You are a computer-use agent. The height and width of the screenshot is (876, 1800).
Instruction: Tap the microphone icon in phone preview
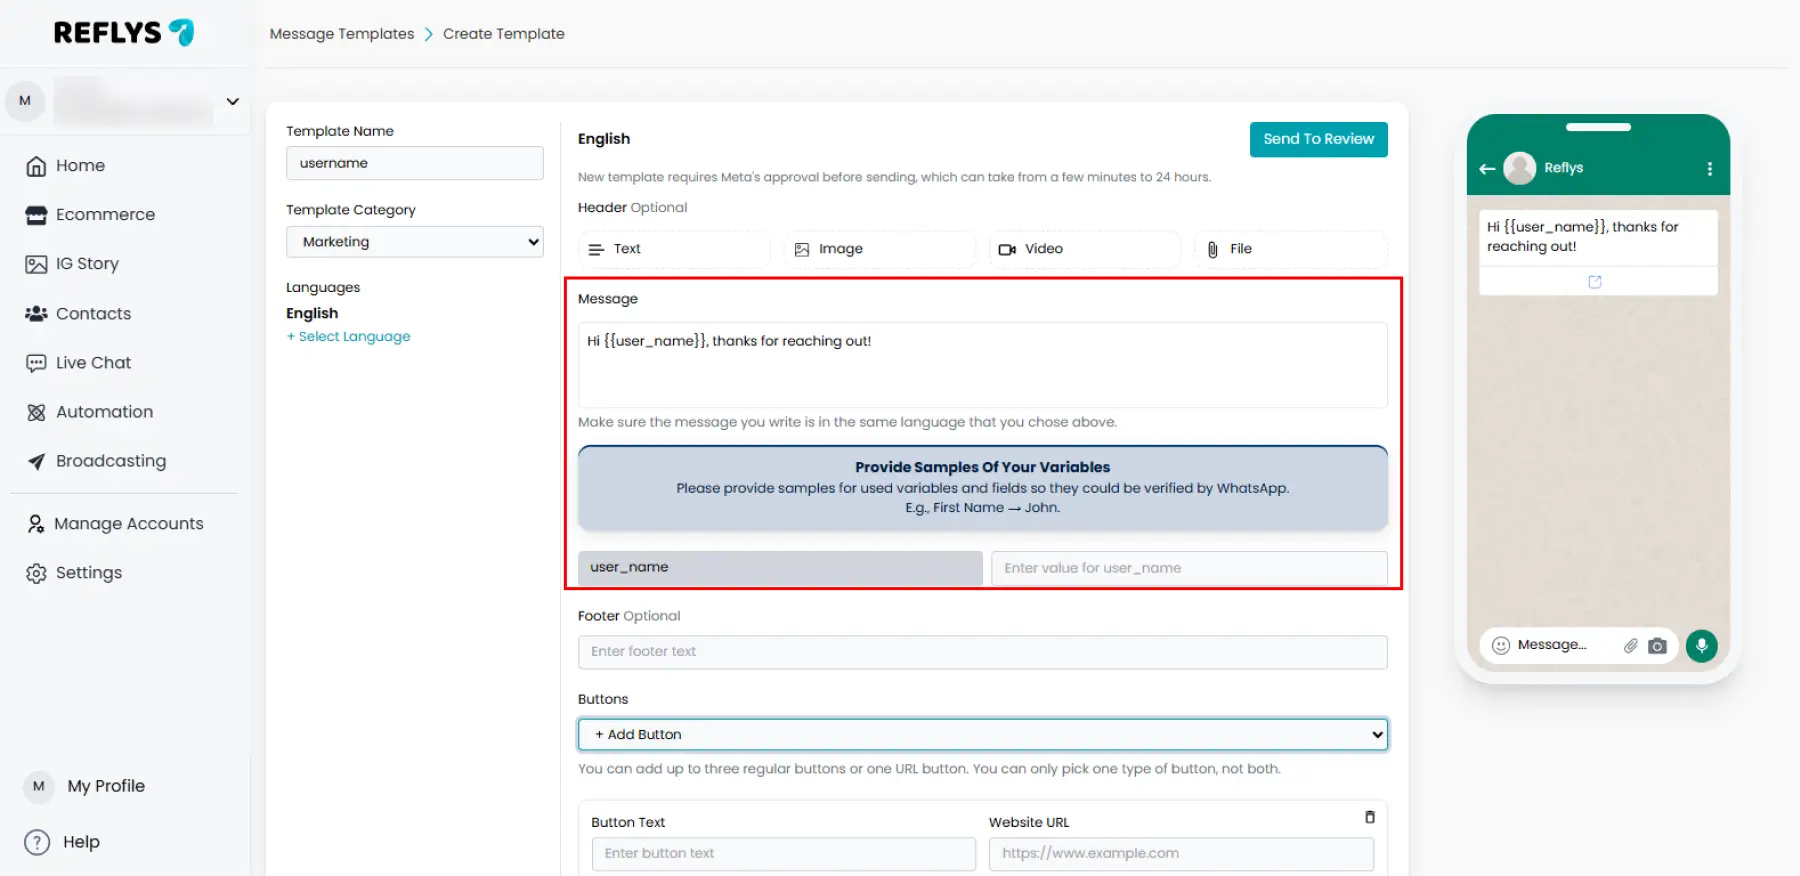click(x=1701, y=646)
